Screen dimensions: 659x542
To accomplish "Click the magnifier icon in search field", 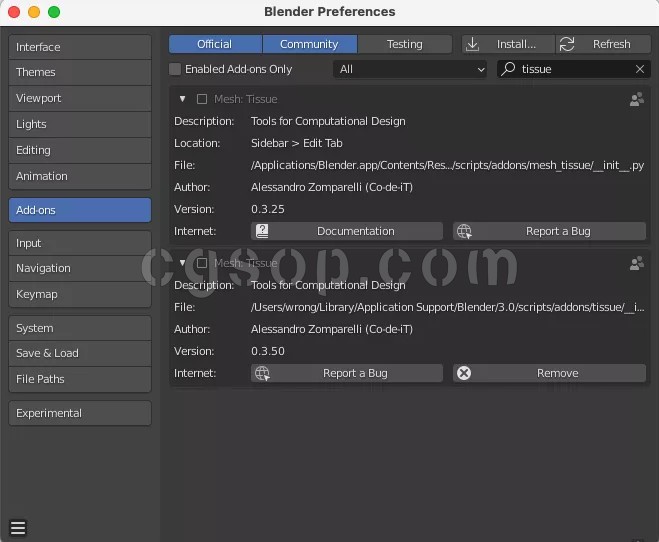I will [x=508, y=69].
